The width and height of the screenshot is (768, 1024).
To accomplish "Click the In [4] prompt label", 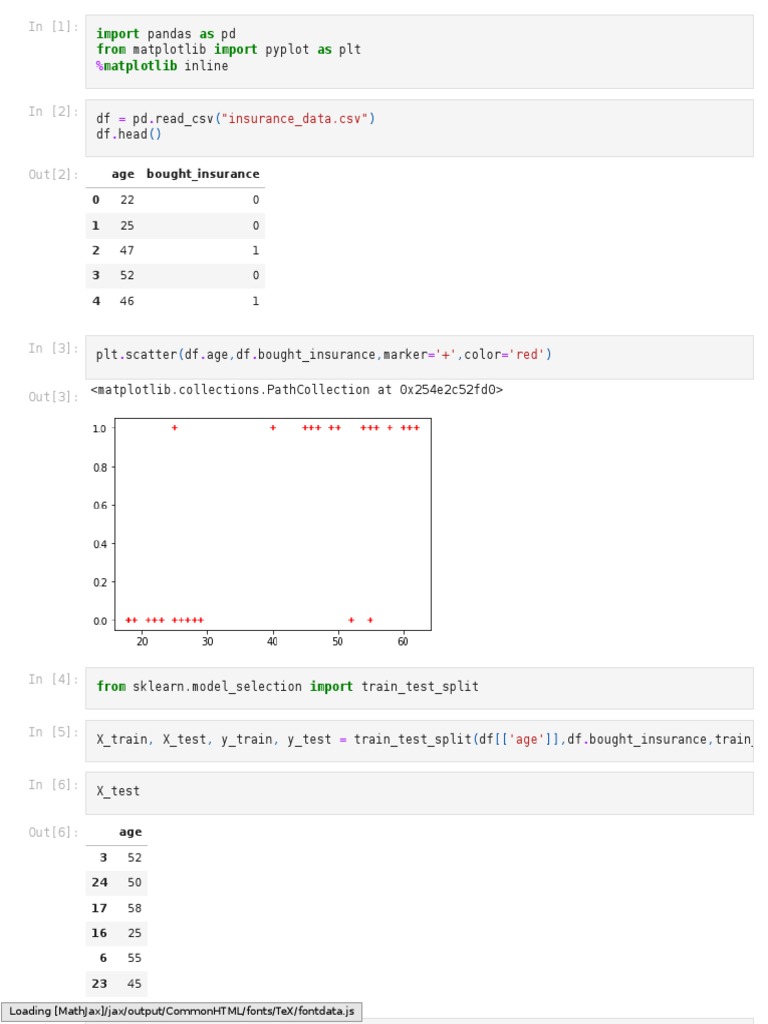I will coord(52,680).
